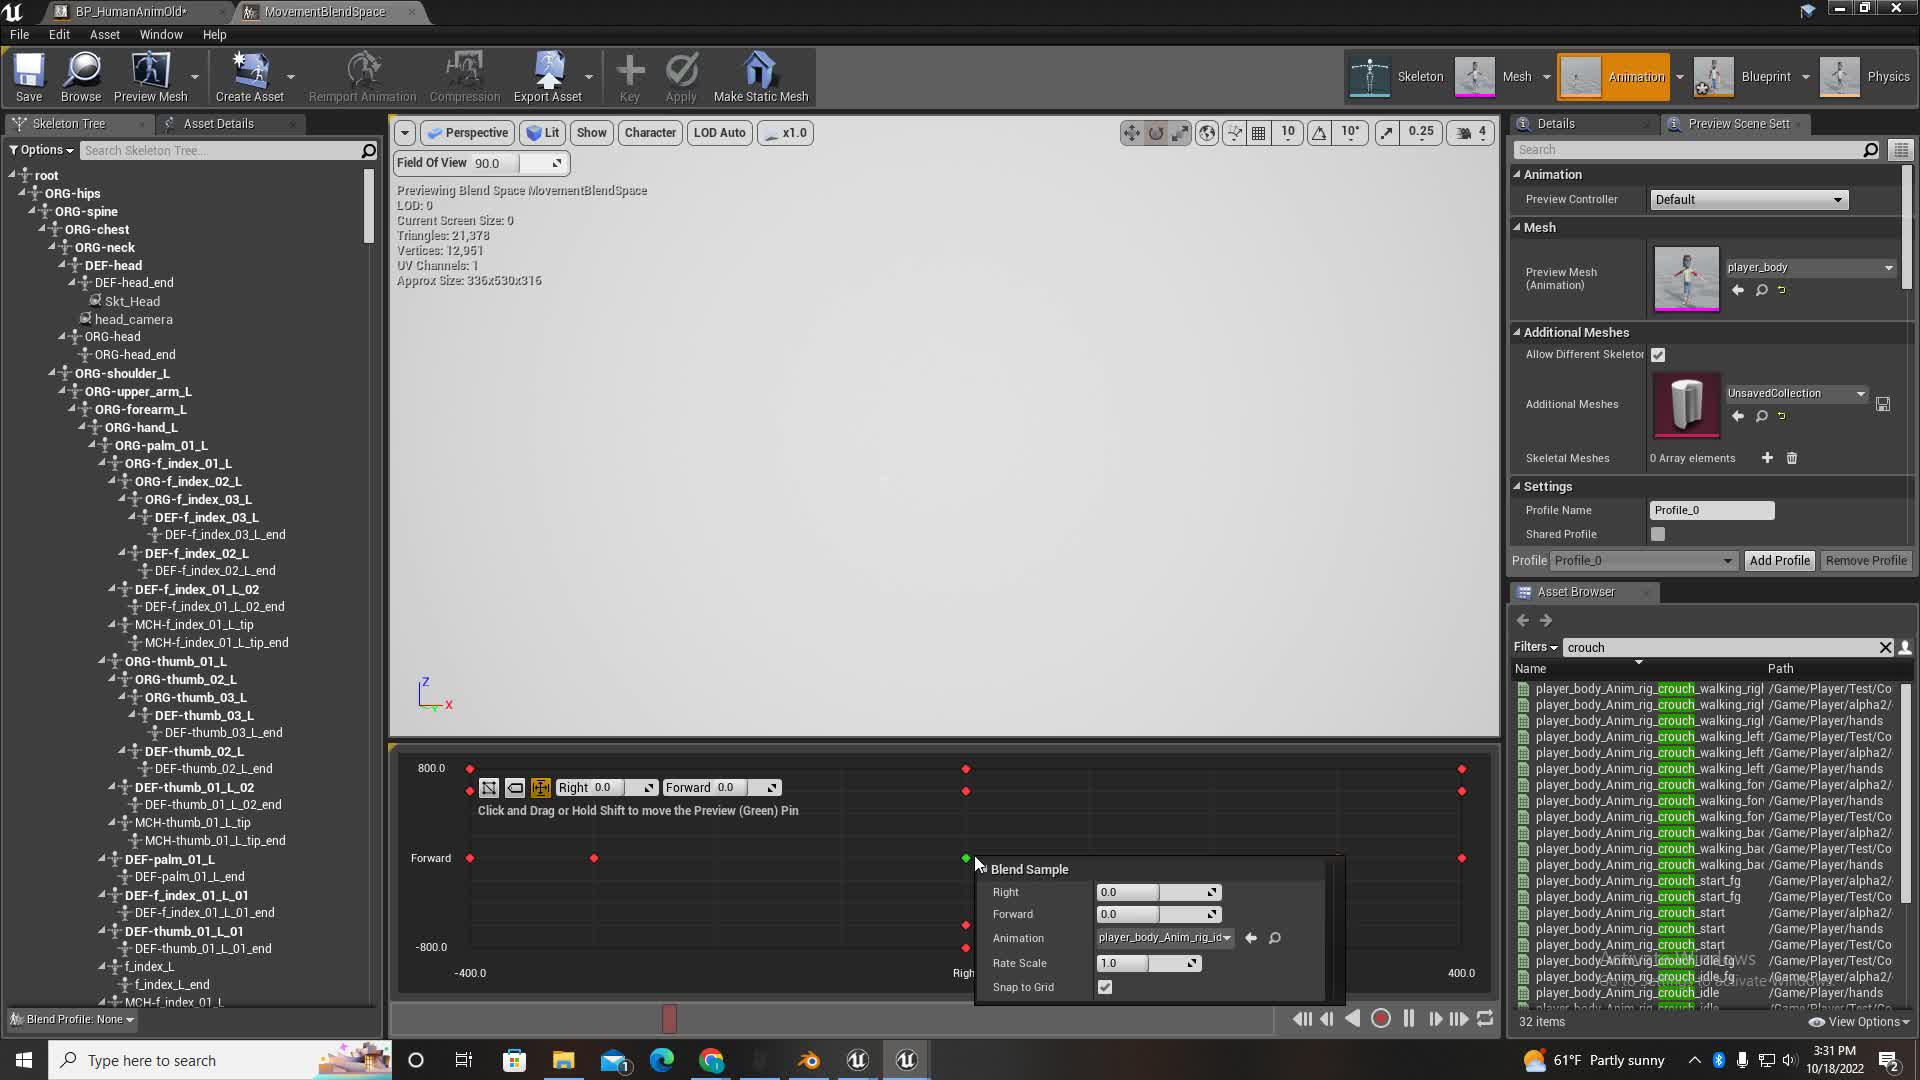Add a skeletal mesh array element

click(1767, 458)
